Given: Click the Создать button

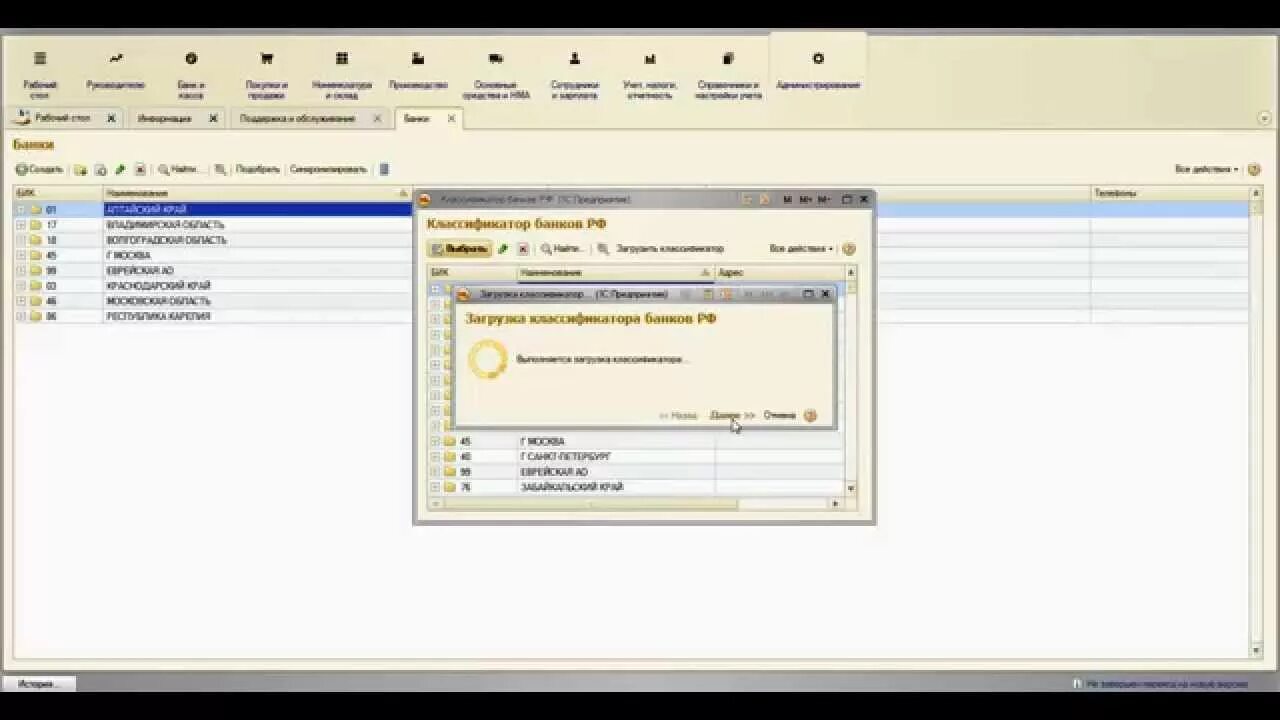Looking at the screenshot, I should pos(40,170).
